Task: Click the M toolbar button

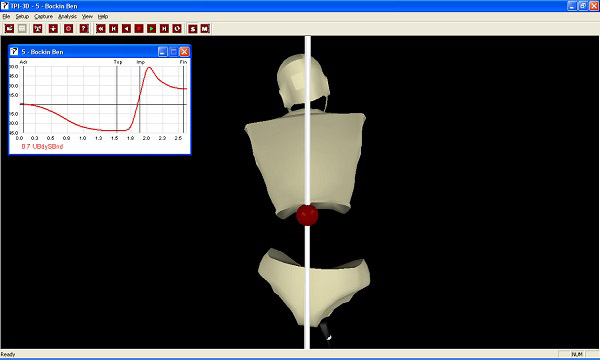Action: click(x=205, y=29)
